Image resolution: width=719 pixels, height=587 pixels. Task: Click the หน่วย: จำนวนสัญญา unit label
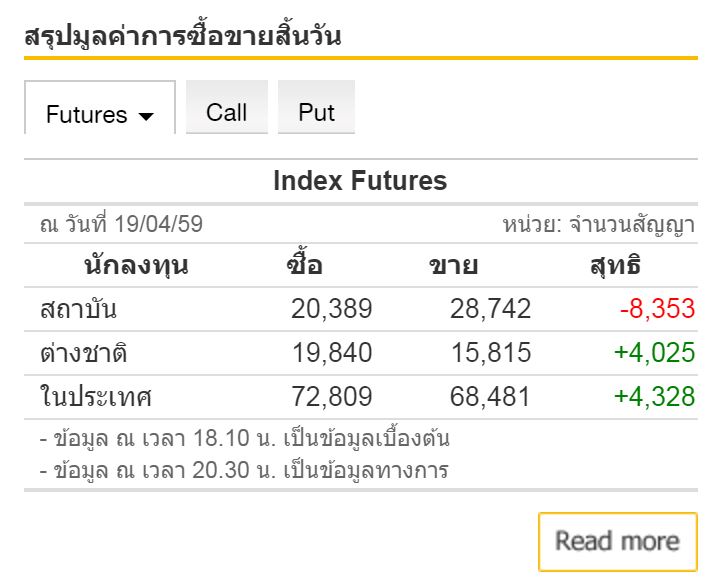click(598, 224)
